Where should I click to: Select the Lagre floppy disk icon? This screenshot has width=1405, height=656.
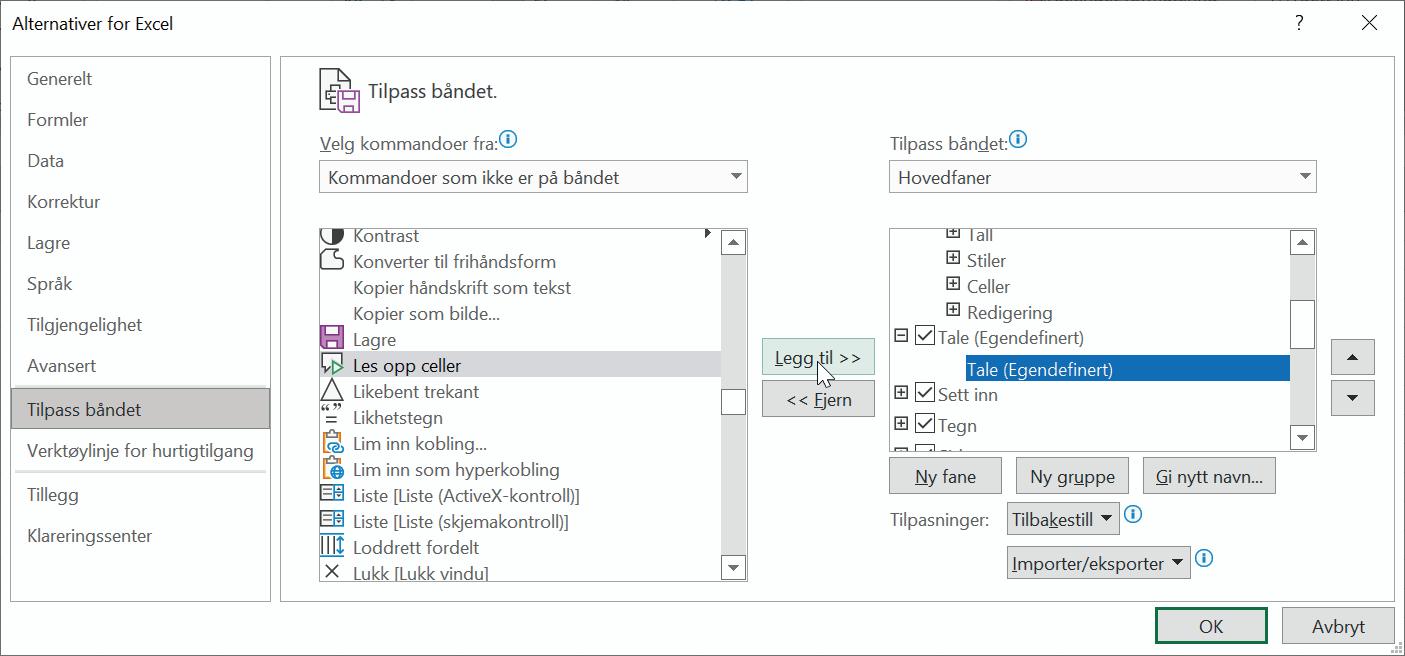[x=331, y=339]
